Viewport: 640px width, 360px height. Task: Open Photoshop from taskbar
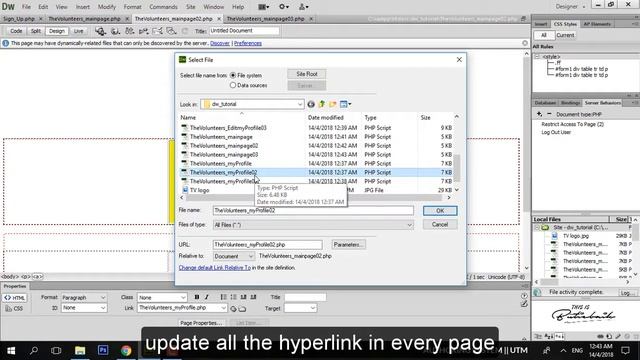tap(103, 350)
